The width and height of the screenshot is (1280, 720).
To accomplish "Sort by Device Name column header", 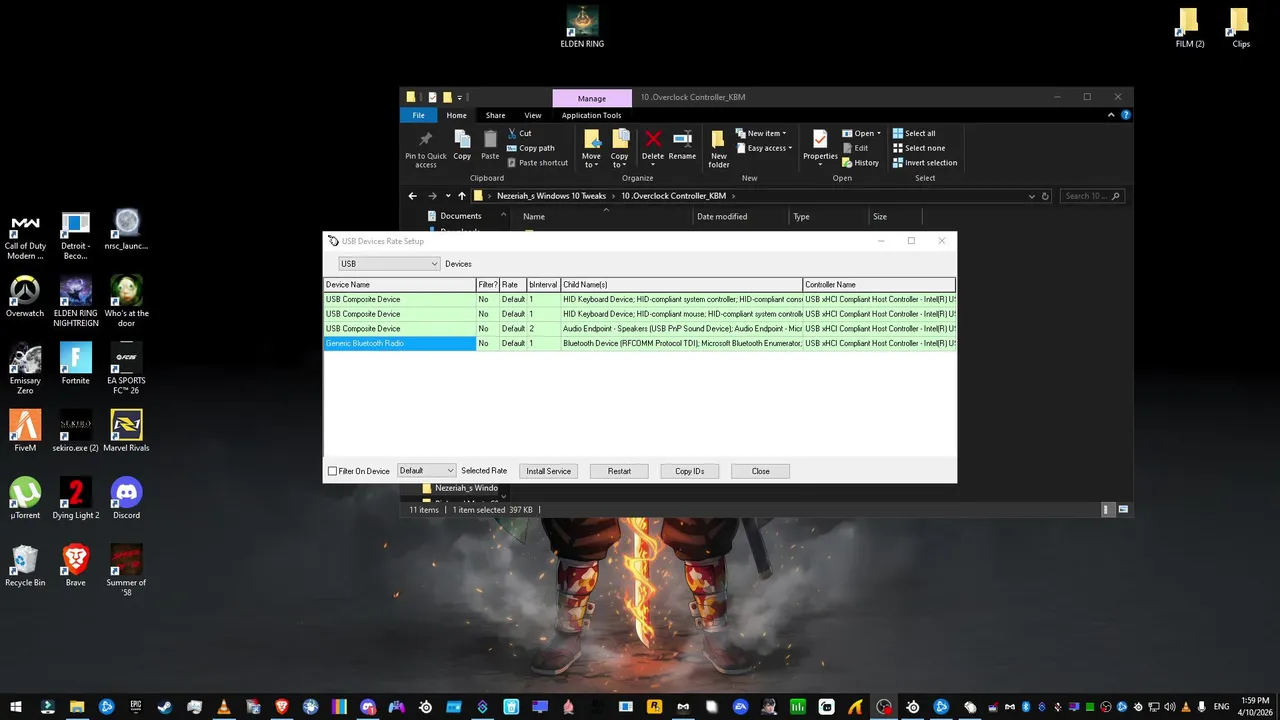I will [x=400, y=285].
